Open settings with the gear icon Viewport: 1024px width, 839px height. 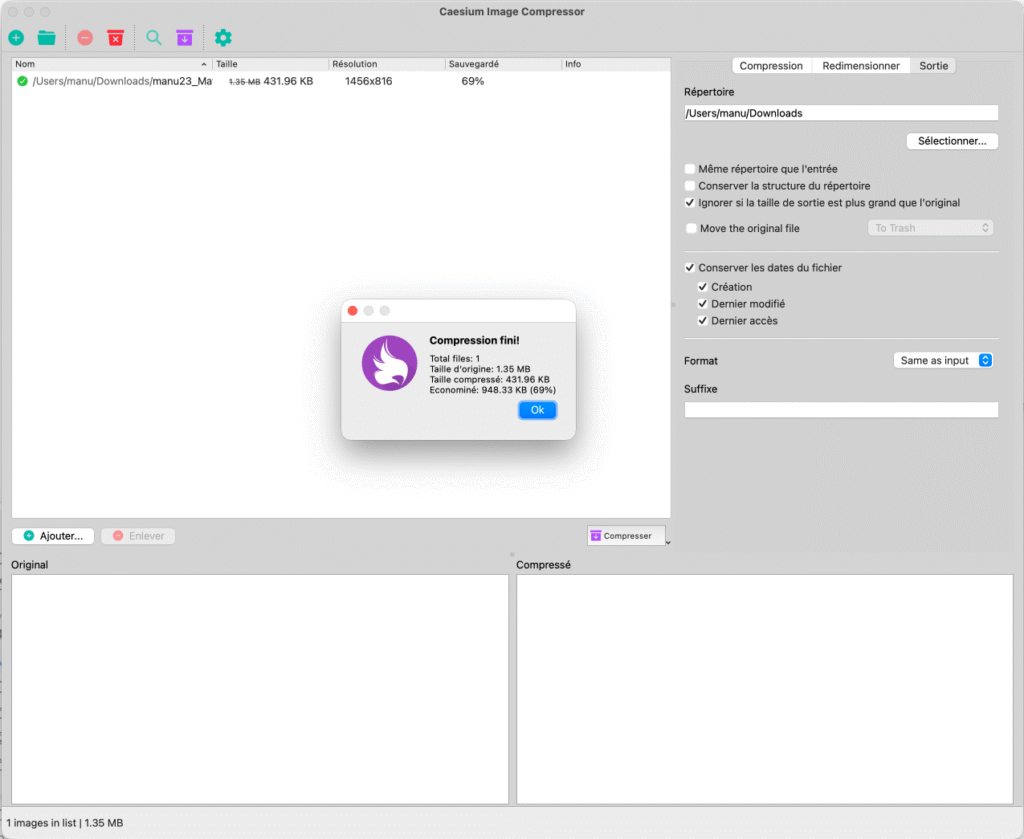pos(223,38)
